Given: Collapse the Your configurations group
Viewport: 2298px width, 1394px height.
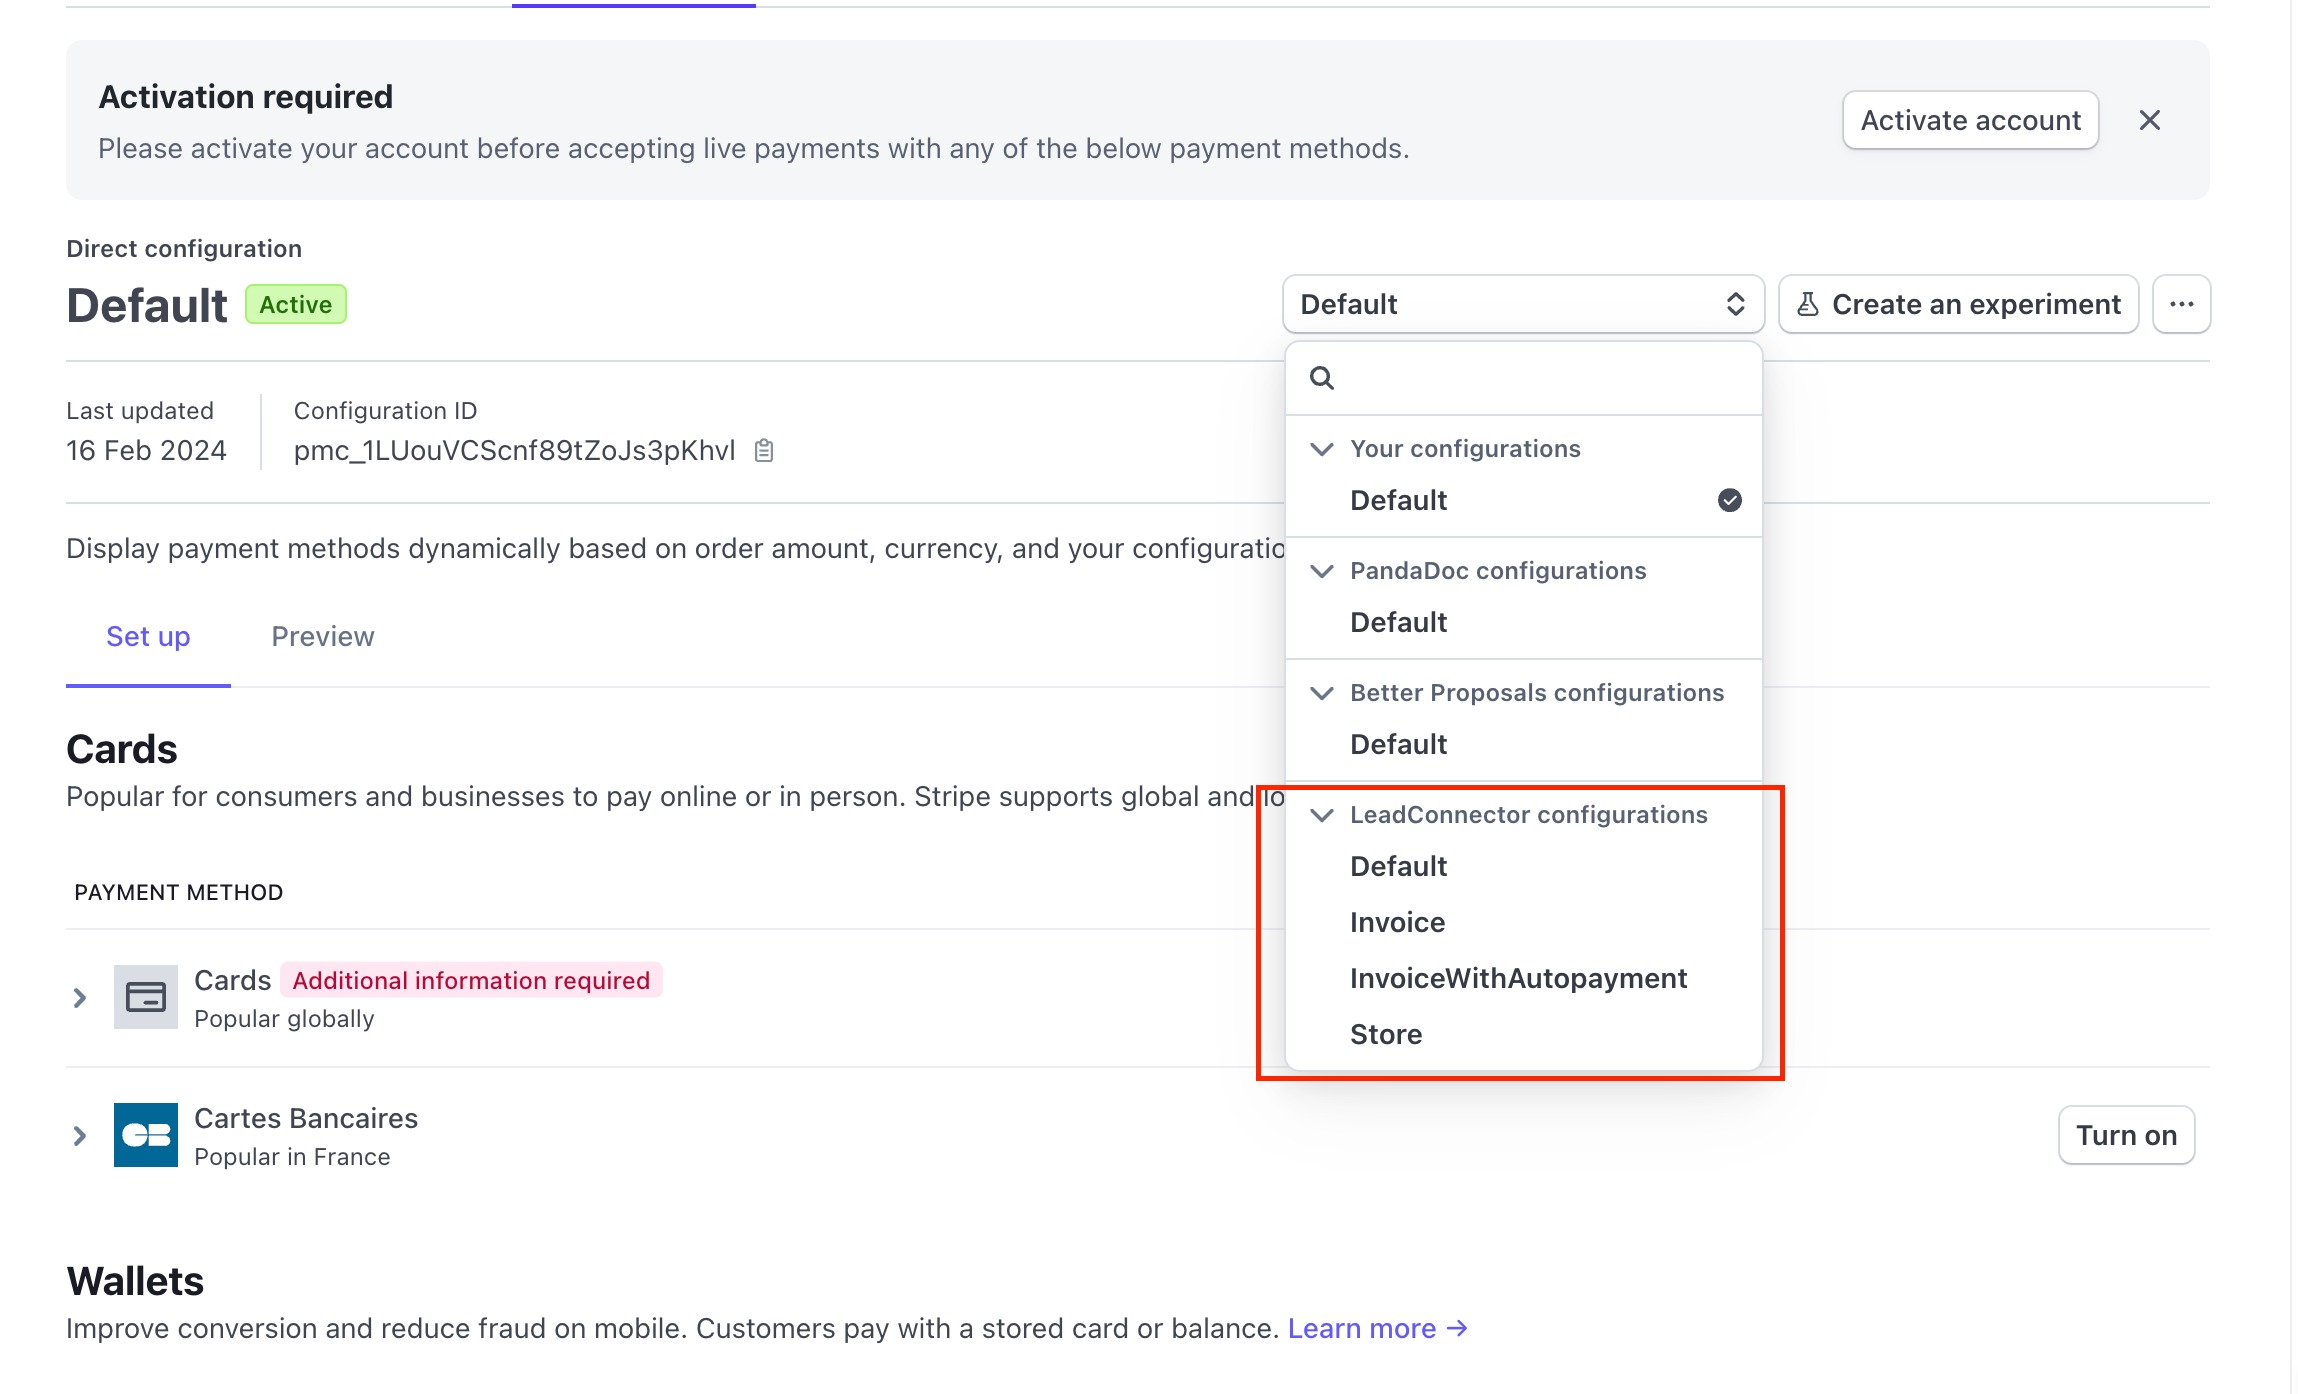Looking at the screenshot, I should (1322, 449).
